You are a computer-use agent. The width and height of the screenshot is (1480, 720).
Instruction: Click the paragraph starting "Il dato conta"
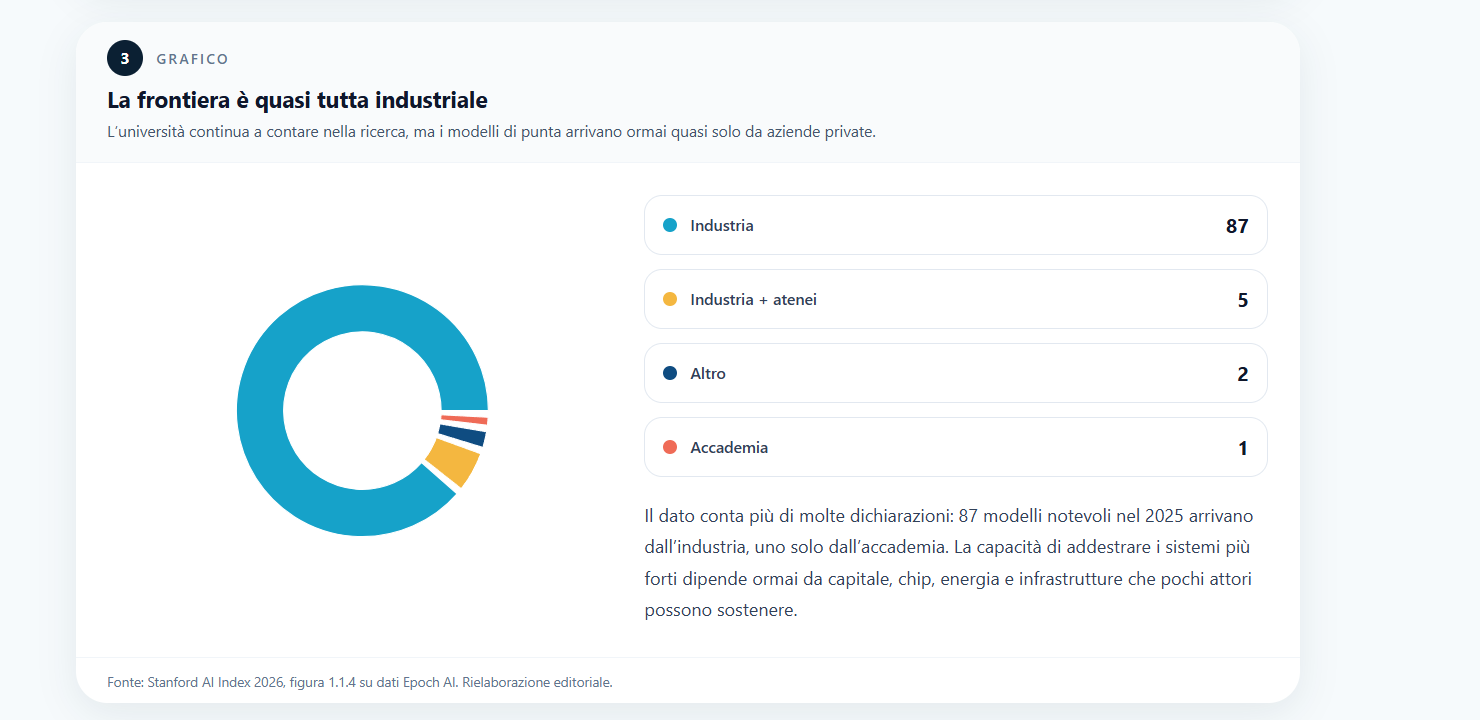coord(949,563)
